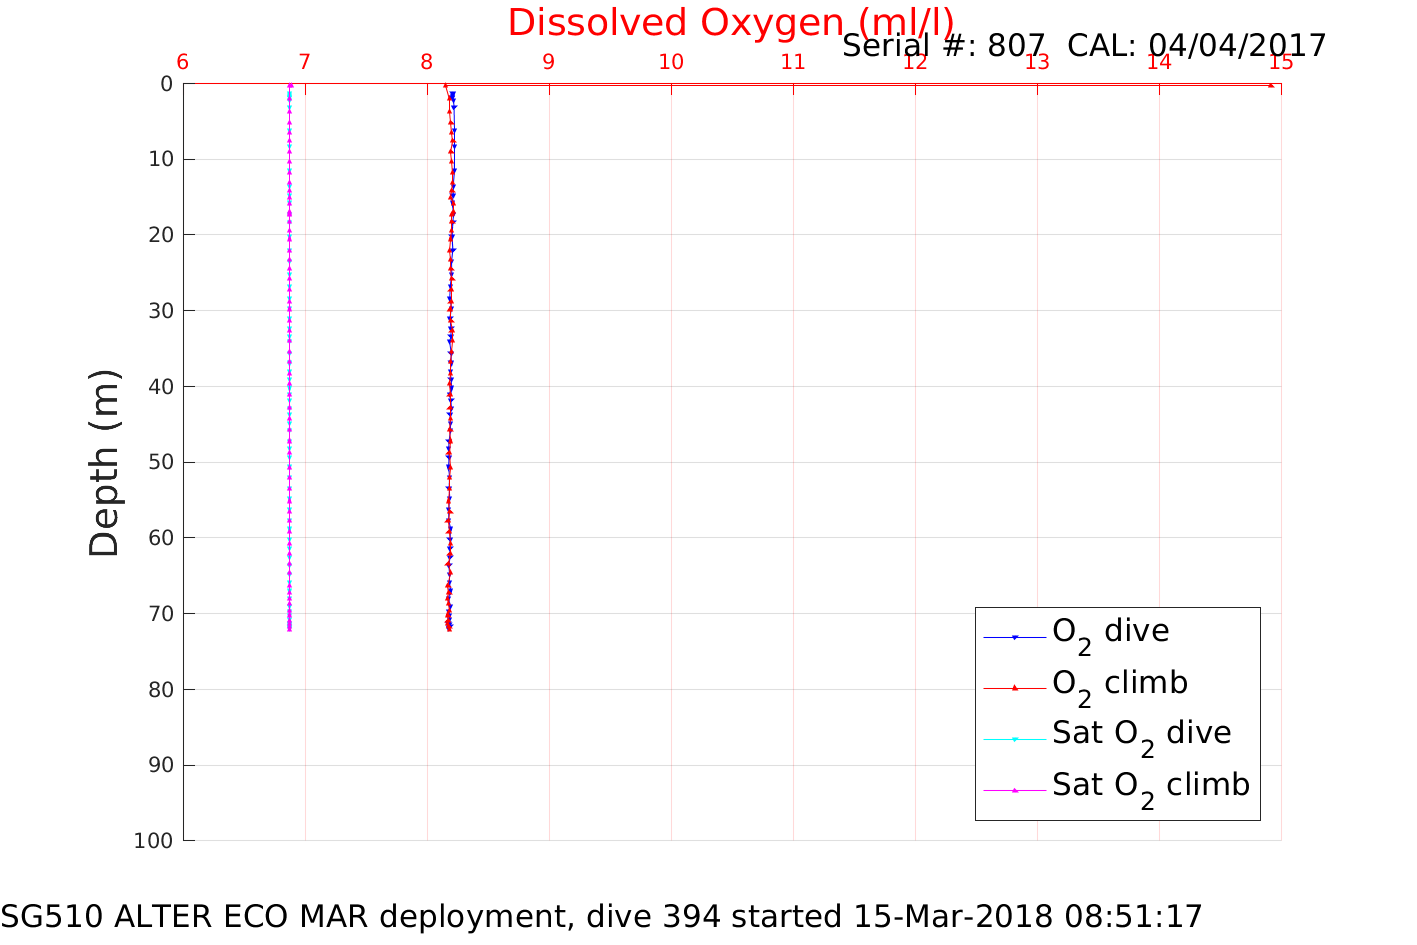The image size is (1417, 945).
Task: Click the 'Serial #: 807 CAL: 04/04/2017' text
Action: coord(1084,46)
